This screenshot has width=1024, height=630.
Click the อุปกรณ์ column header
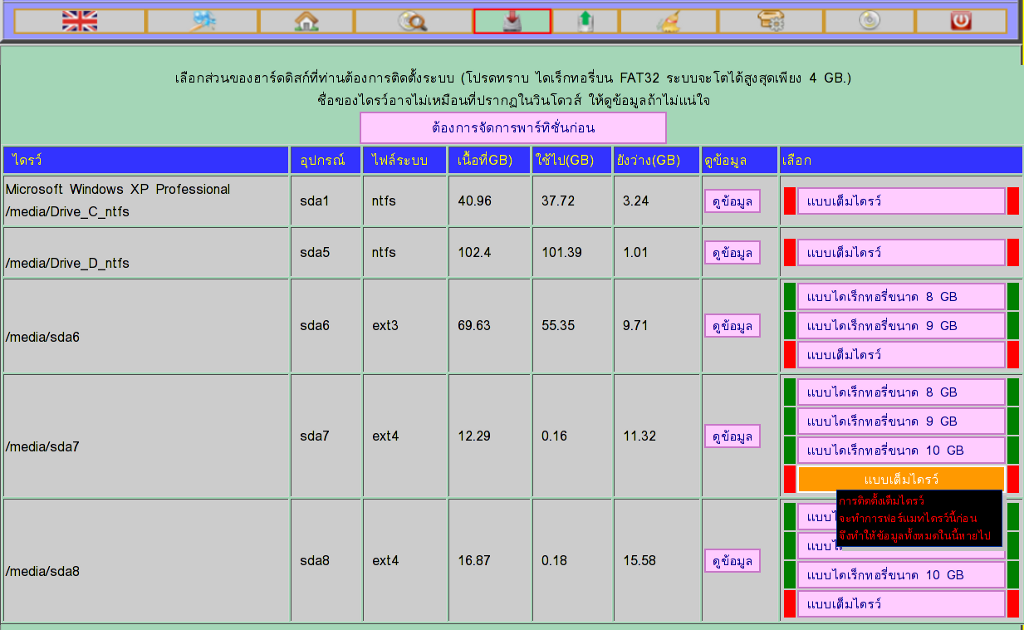point(326,160)
